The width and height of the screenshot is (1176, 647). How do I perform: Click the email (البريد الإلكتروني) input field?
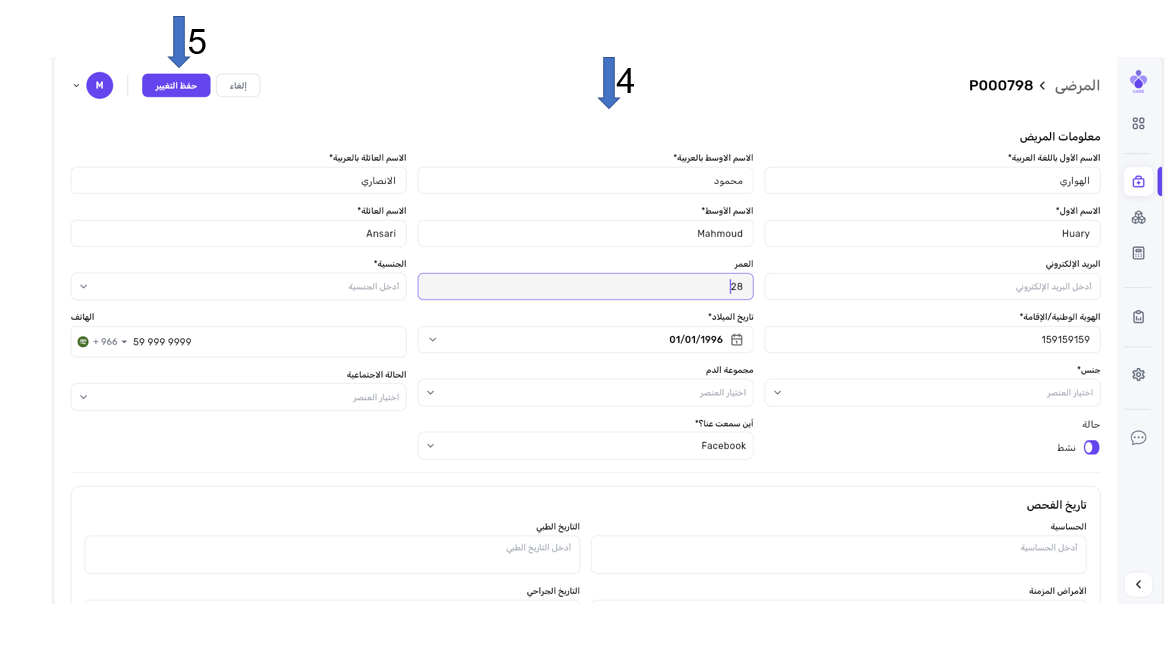[x=932, y=287]
